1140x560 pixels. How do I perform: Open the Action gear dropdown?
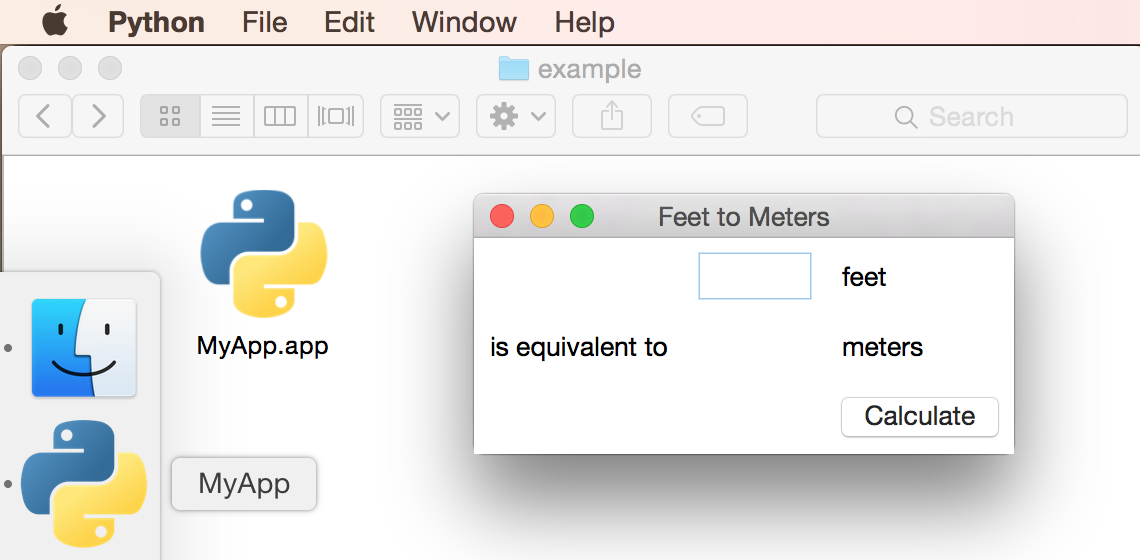tap(515, 116)
